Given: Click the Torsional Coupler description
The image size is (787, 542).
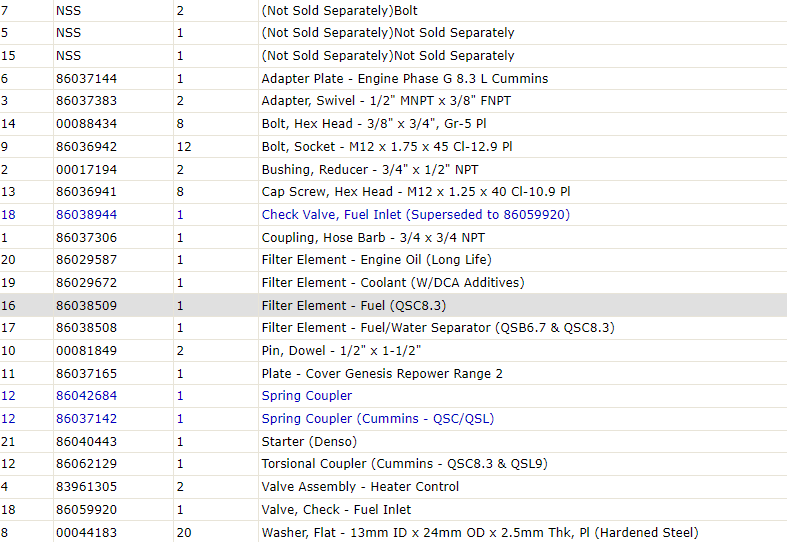Looking at the screenshot, I should [x=404, y=464].
